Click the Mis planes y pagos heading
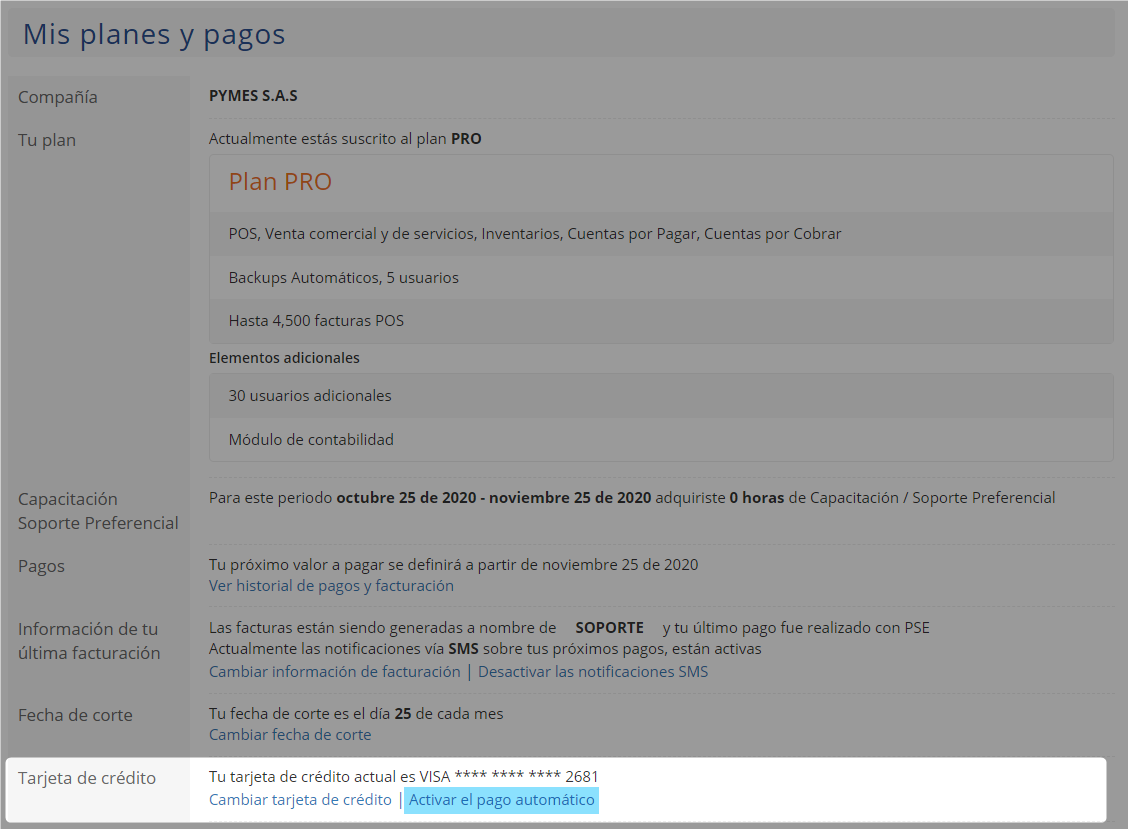The width and height of the screenshot is (1128, 829). click(x=154, y=35)
